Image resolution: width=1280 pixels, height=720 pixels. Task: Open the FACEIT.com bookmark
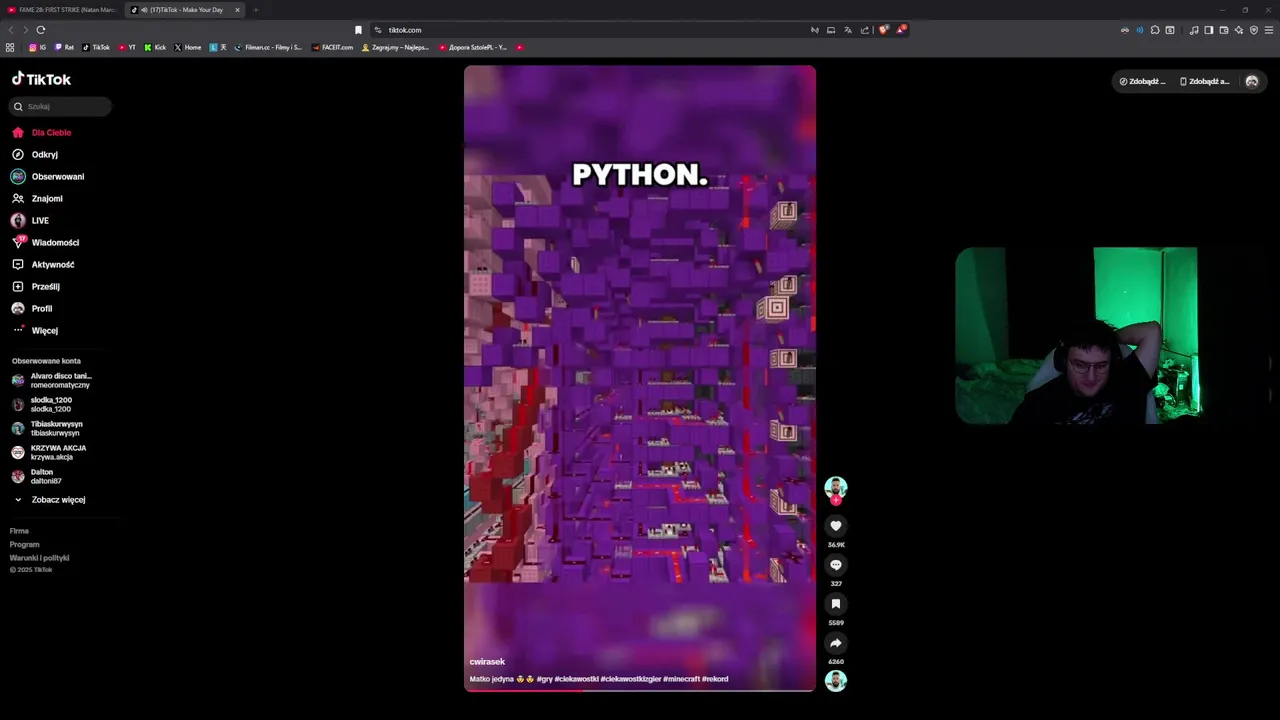point(332,47)
